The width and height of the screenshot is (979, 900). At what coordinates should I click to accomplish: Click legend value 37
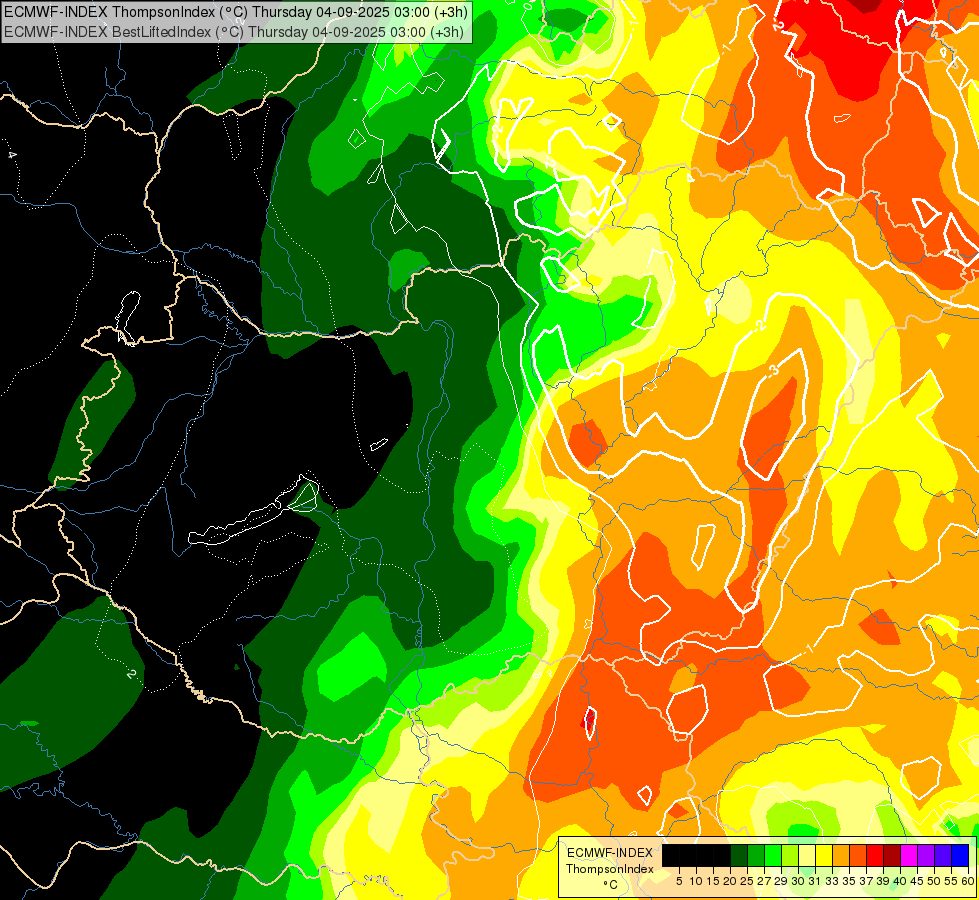point(866,881)
